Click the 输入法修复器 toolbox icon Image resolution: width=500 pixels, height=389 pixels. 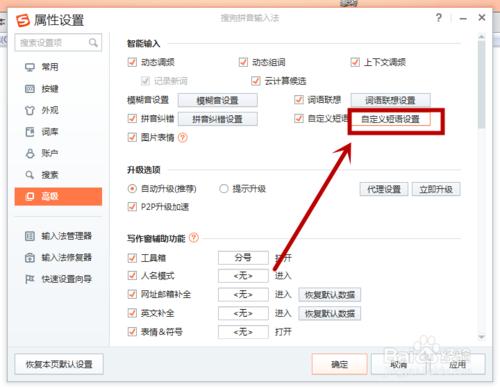[x=30, y=258]
